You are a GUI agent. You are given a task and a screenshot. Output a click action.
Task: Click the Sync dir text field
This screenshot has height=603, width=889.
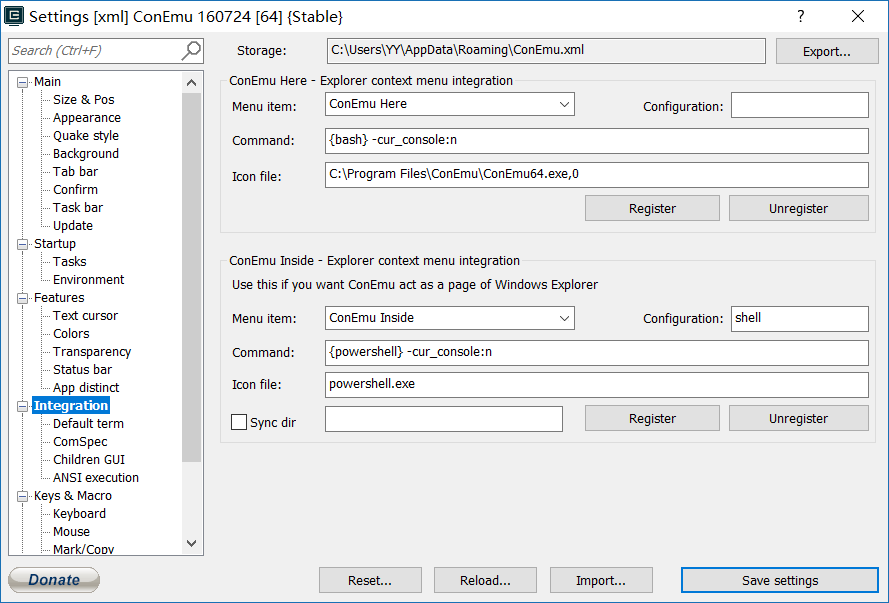[444, 419]
